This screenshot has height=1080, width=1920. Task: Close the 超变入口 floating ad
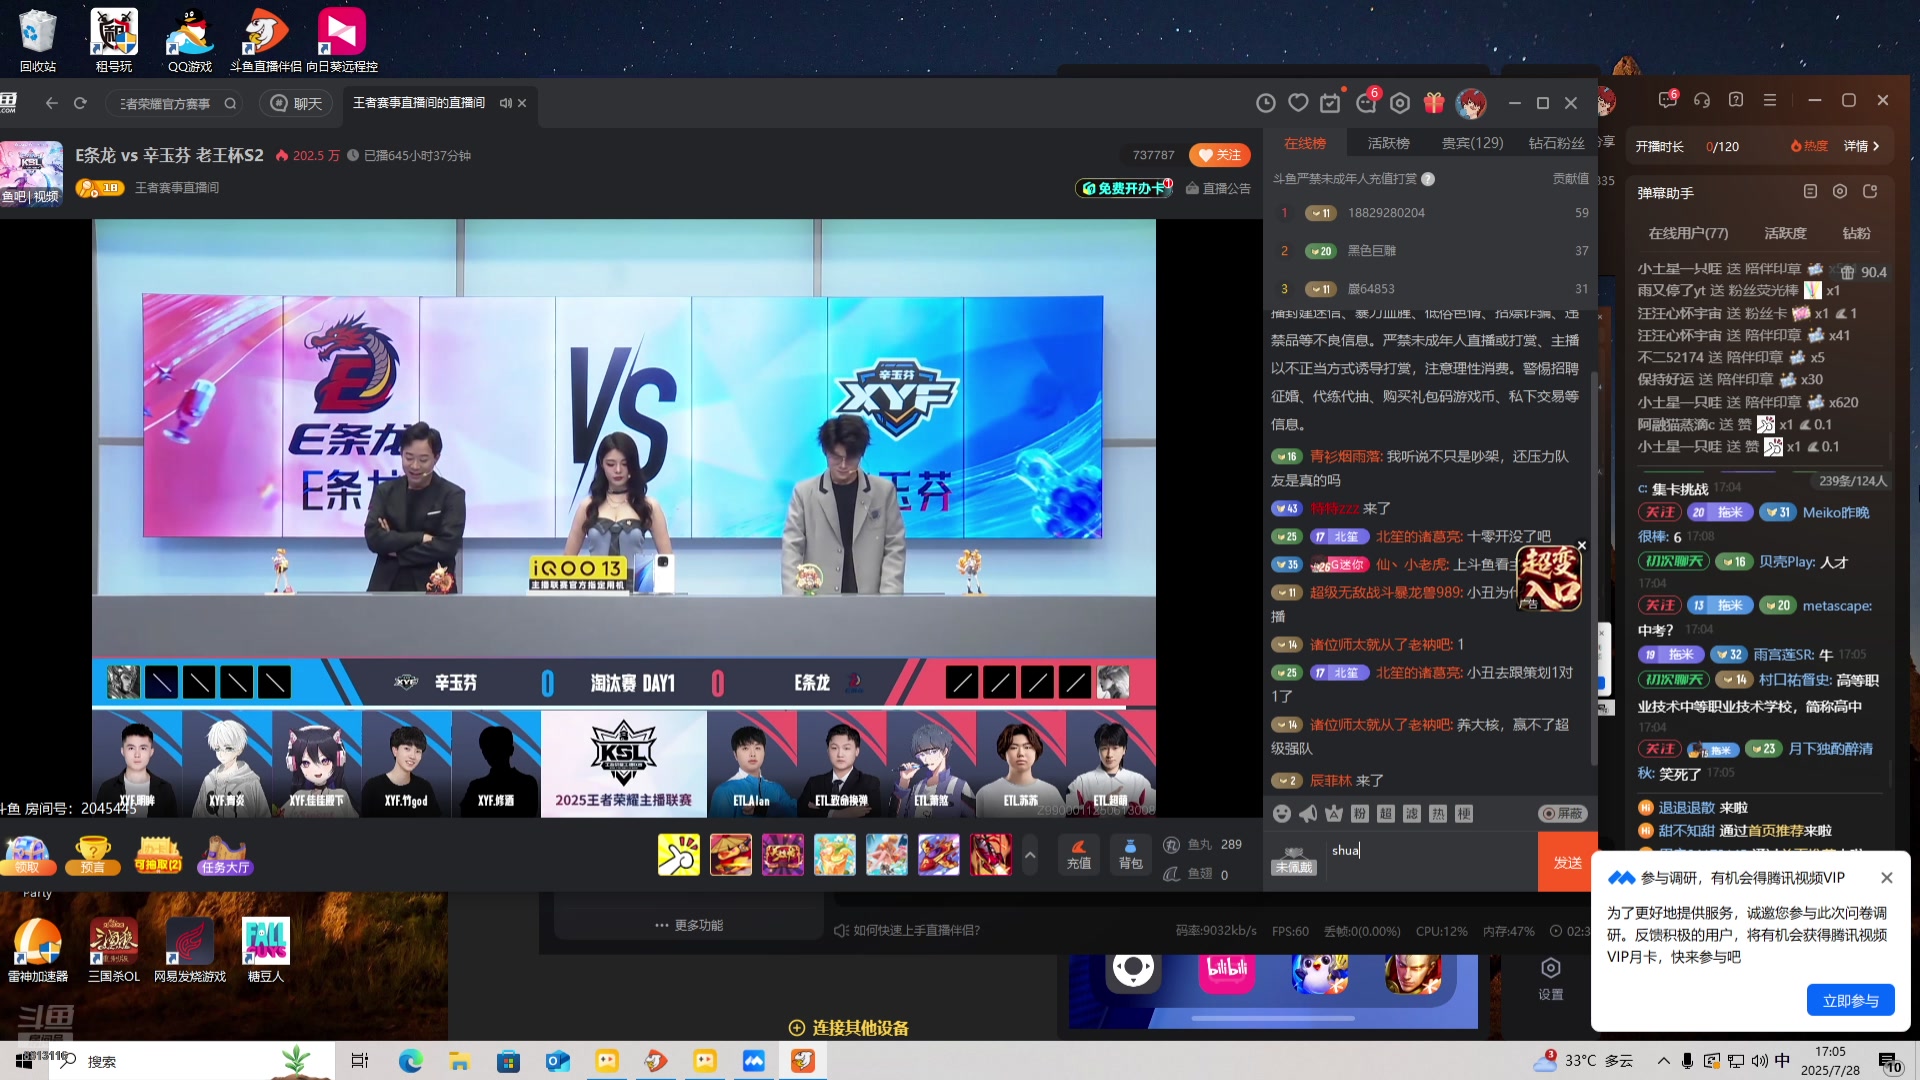coord(1582,546)
